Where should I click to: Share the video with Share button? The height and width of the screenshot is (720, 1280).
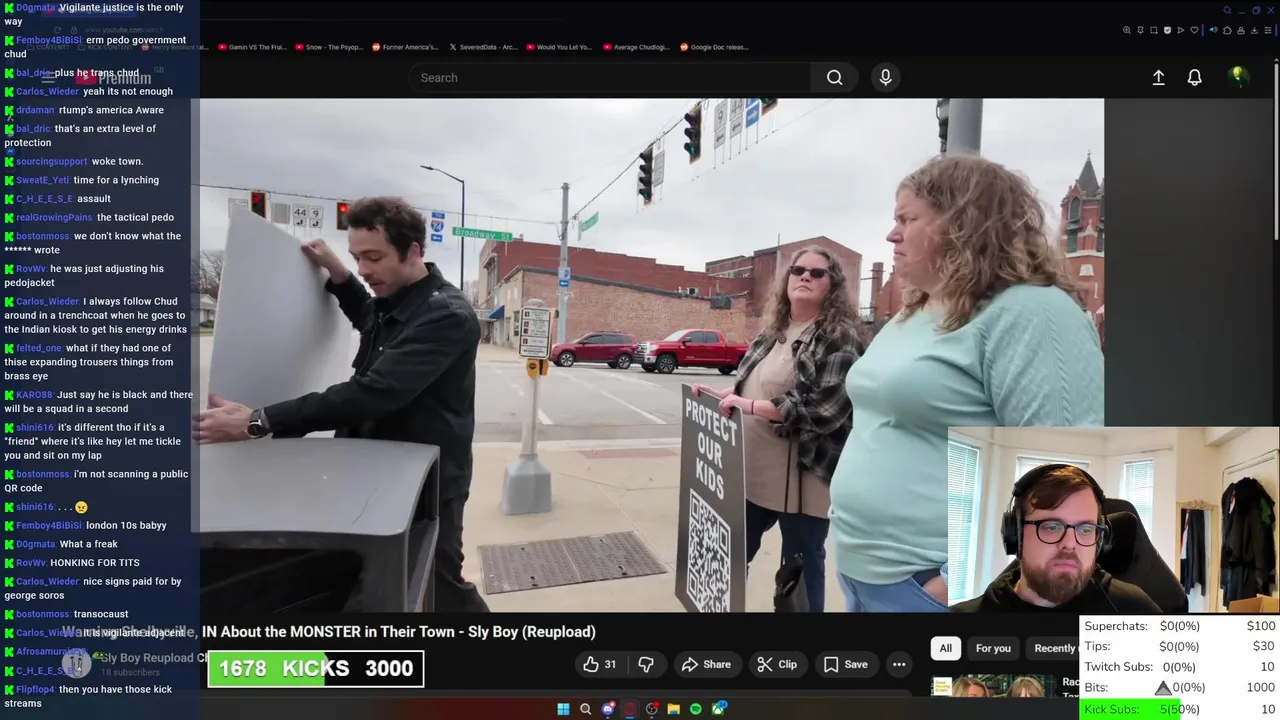point(706,664)
